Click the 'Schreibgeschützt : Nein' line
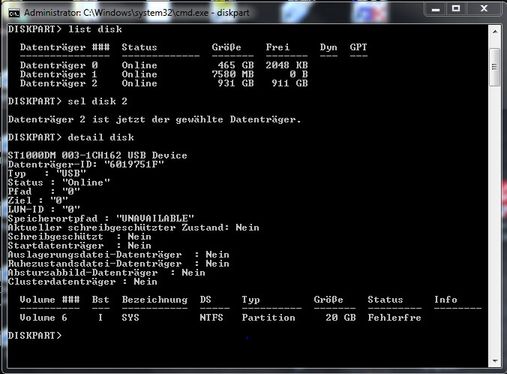The width and height of the screenshot is (507, 374). (x=80, y=236)
